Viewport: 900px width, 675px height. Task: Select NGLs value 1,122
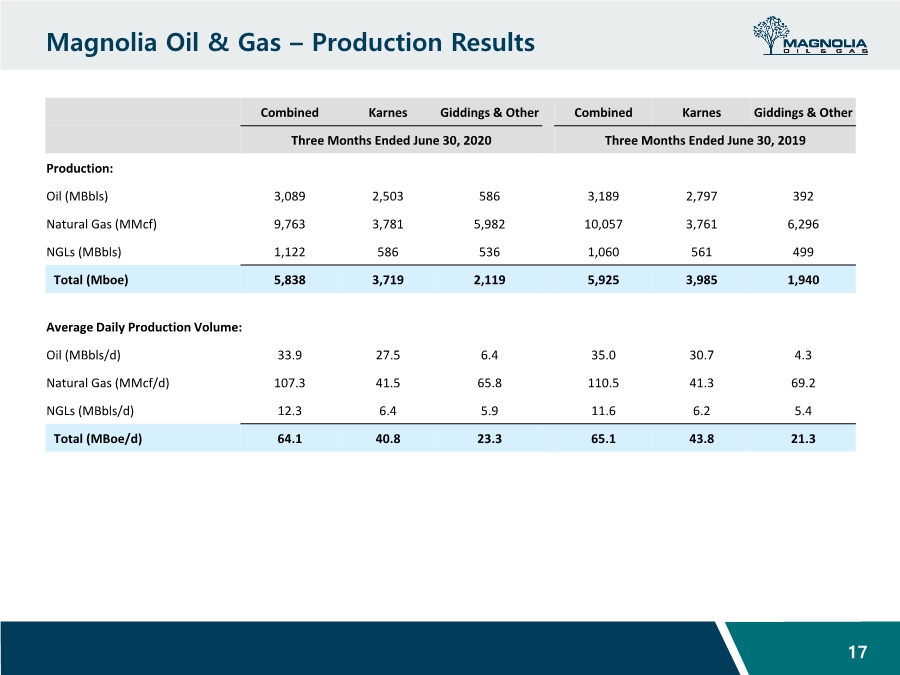tap(289, 252)
